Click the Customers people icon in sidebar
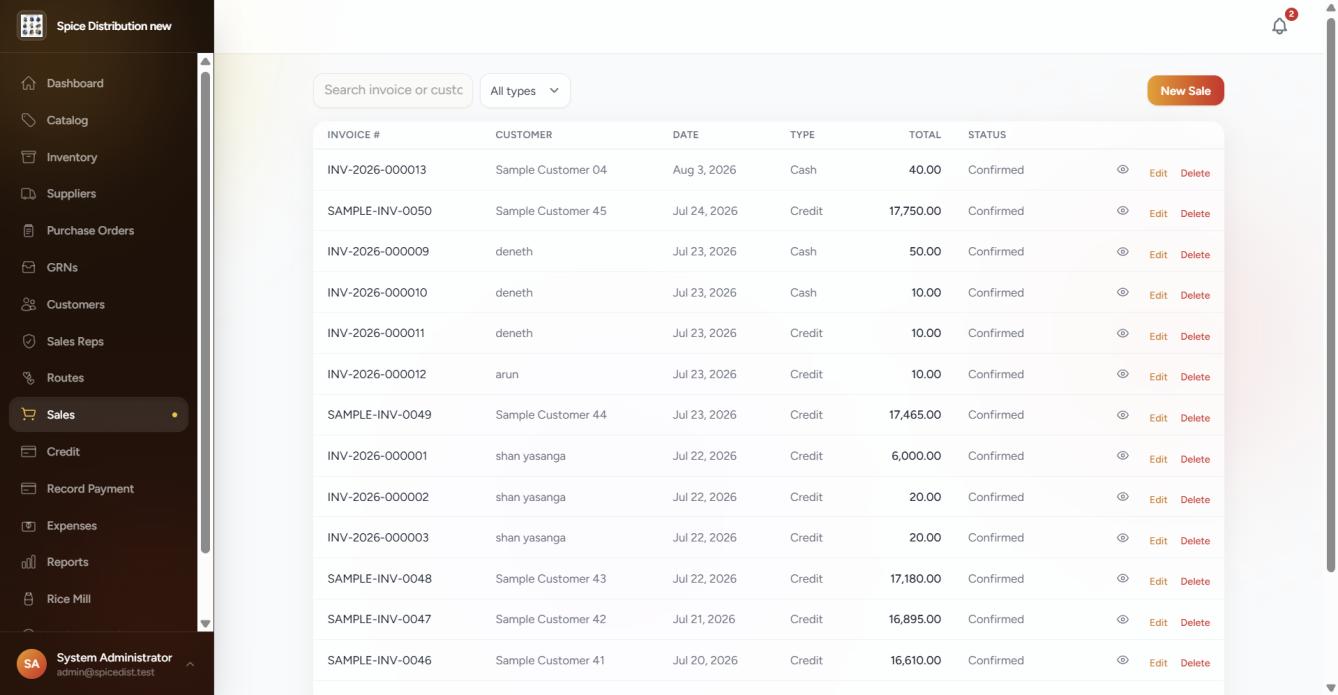The height and width of the screenshot is (695, 1338). click(28, 305)
